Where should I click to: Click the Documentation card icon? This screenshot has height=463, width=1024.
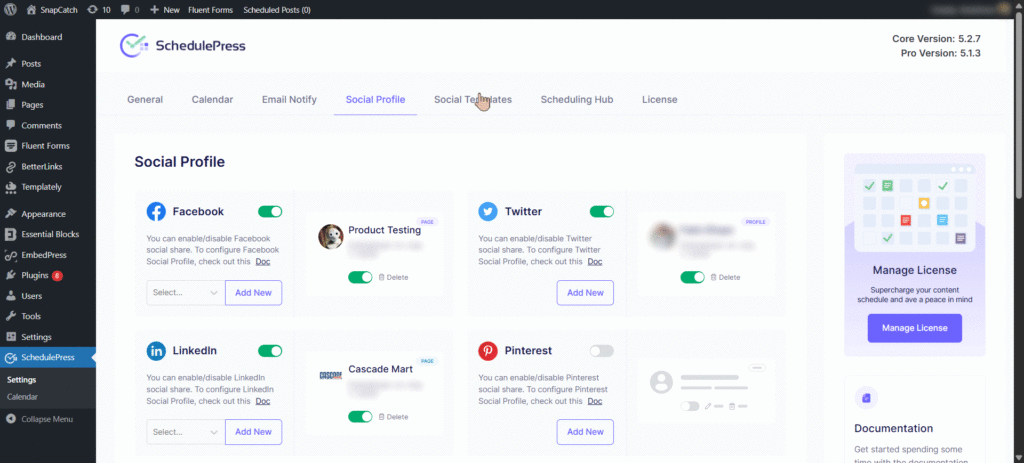point(866,398)
